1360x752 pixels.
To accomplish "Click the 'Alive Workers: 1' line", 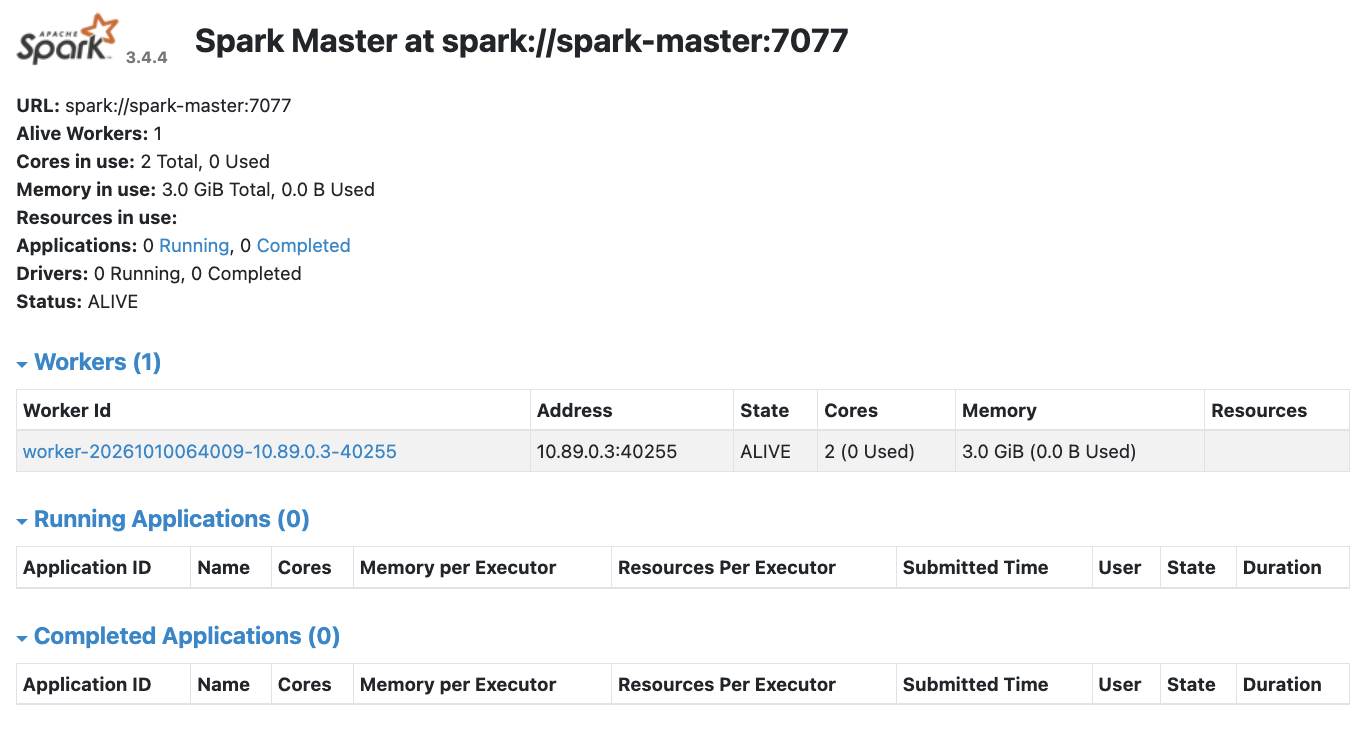I will tap(90, 134).
